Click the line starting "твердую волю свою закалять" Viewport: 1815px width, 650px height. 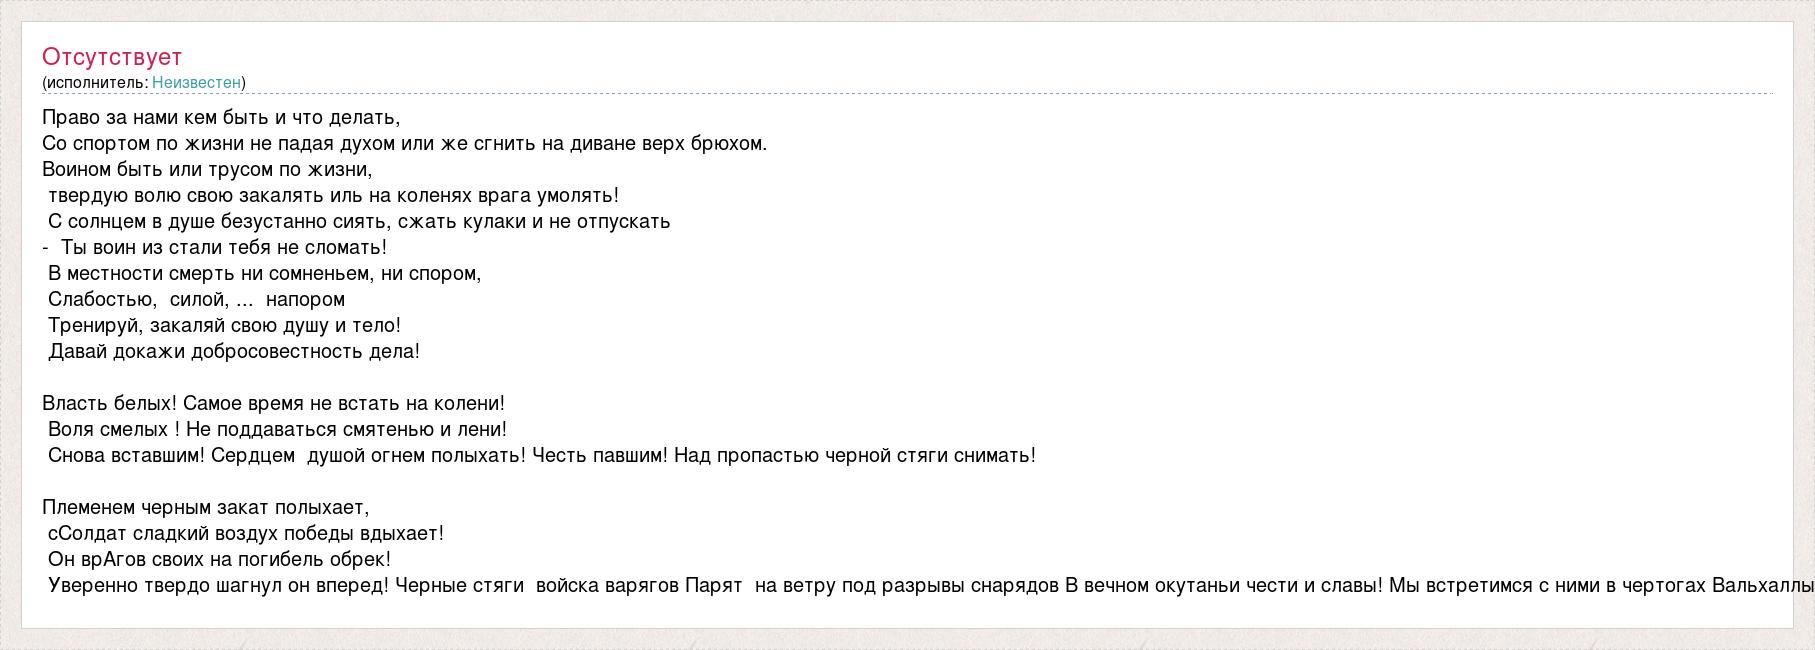pos(333,196)
